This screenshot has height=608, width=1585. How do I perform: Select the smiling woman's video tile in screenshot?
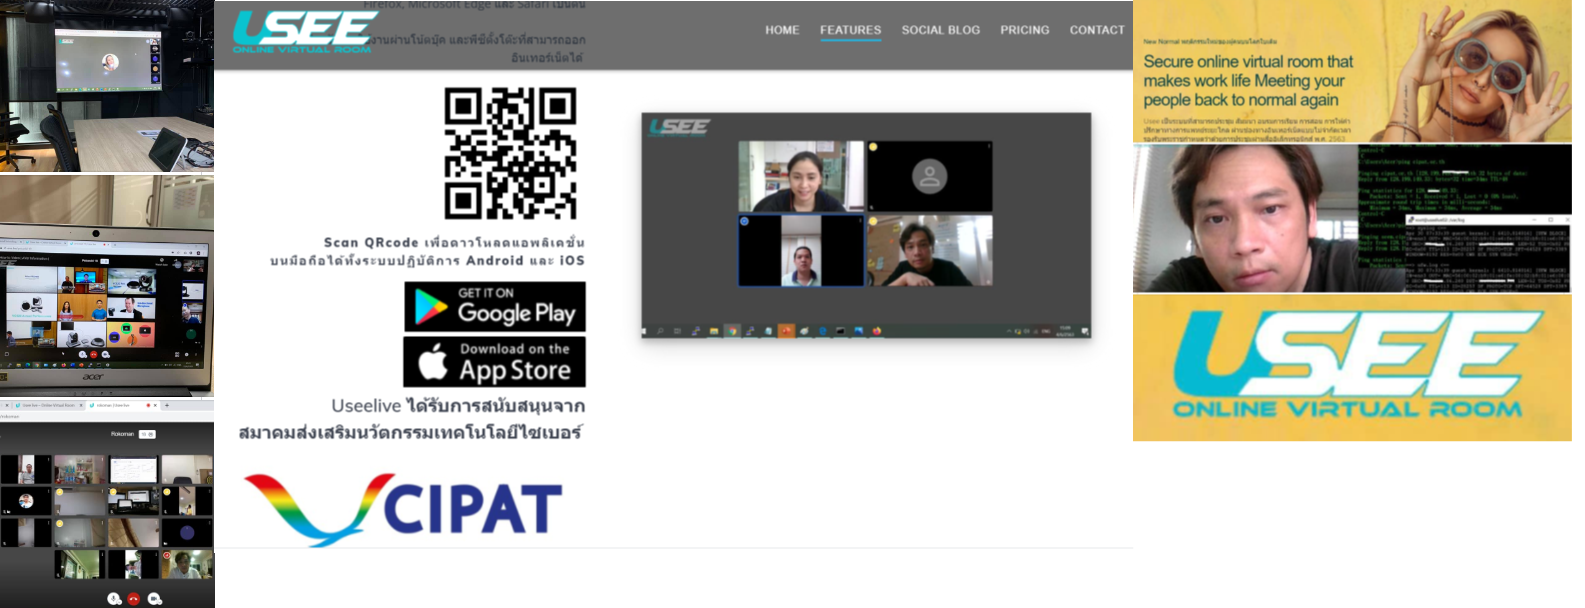[801, 176]
